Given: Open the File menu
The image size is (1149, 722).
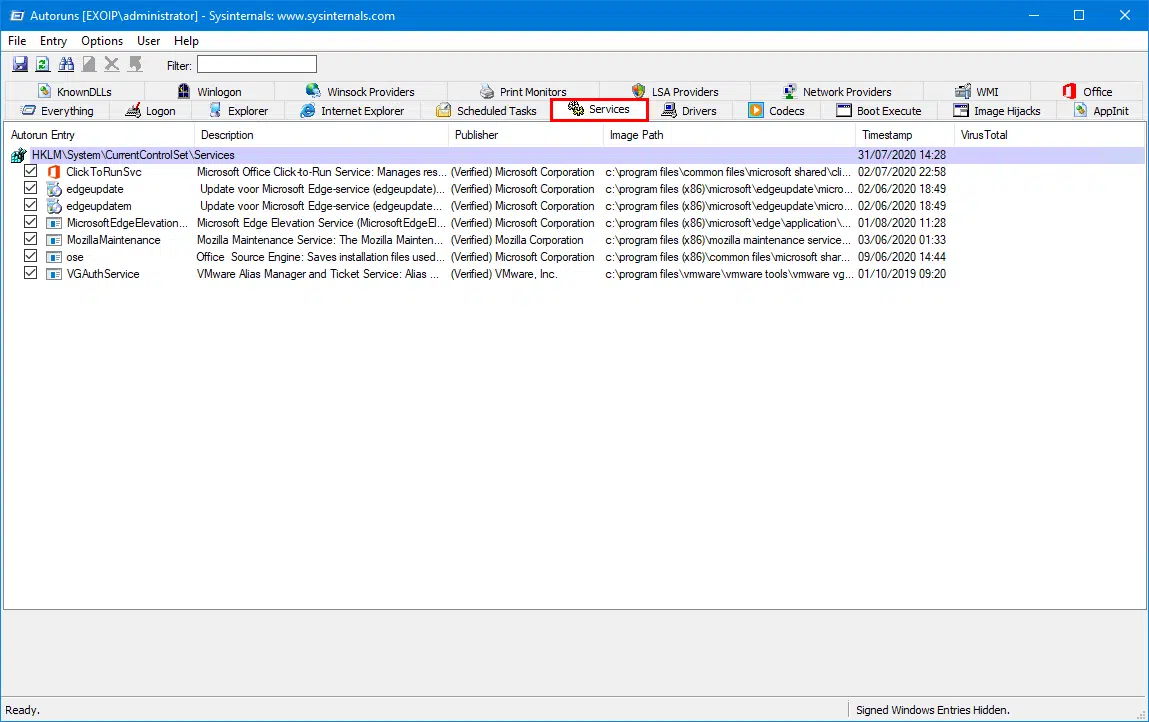Looking at the screenshot, I should 17,41.
